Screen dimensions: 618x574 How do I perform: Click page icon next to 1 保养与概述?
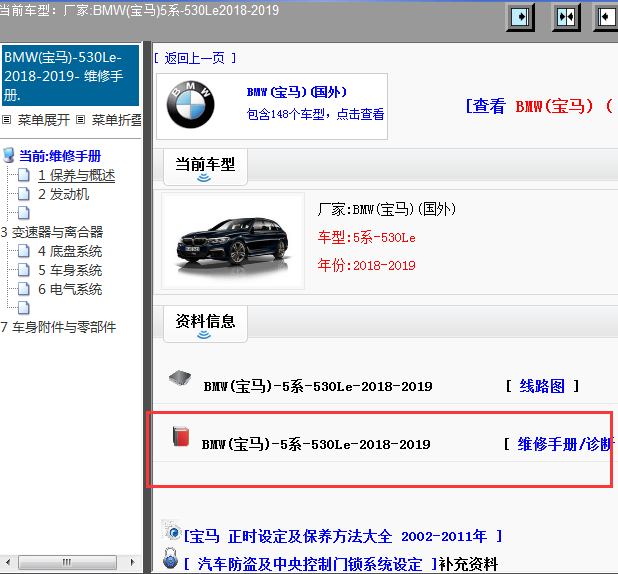(x=23, y=175)
